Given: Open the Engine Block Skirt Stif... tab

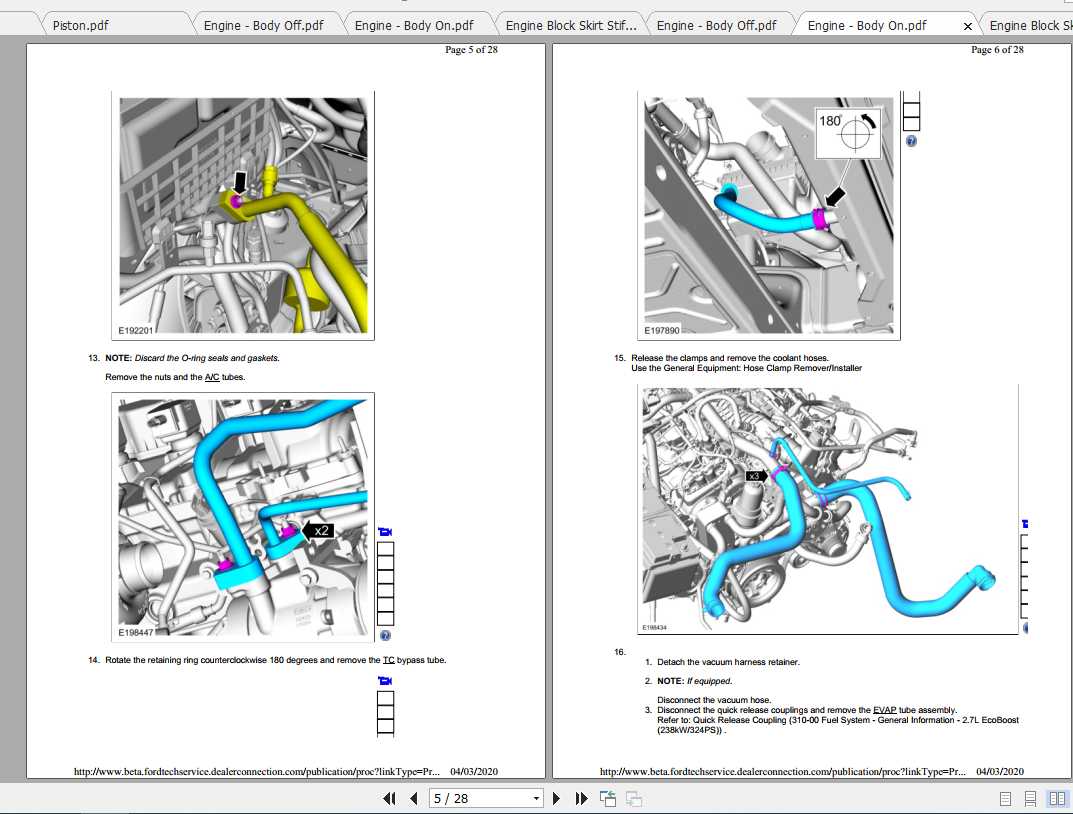Looking at the screenshot, I should click(x=571, y=25).
